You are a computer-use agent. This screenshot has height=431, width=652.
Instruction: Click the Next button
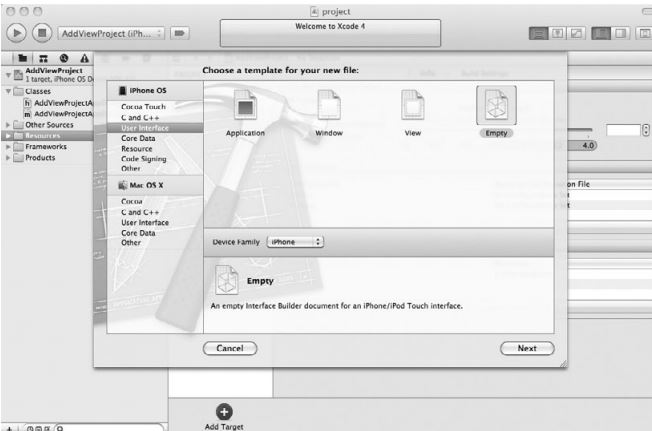(527, 348)
